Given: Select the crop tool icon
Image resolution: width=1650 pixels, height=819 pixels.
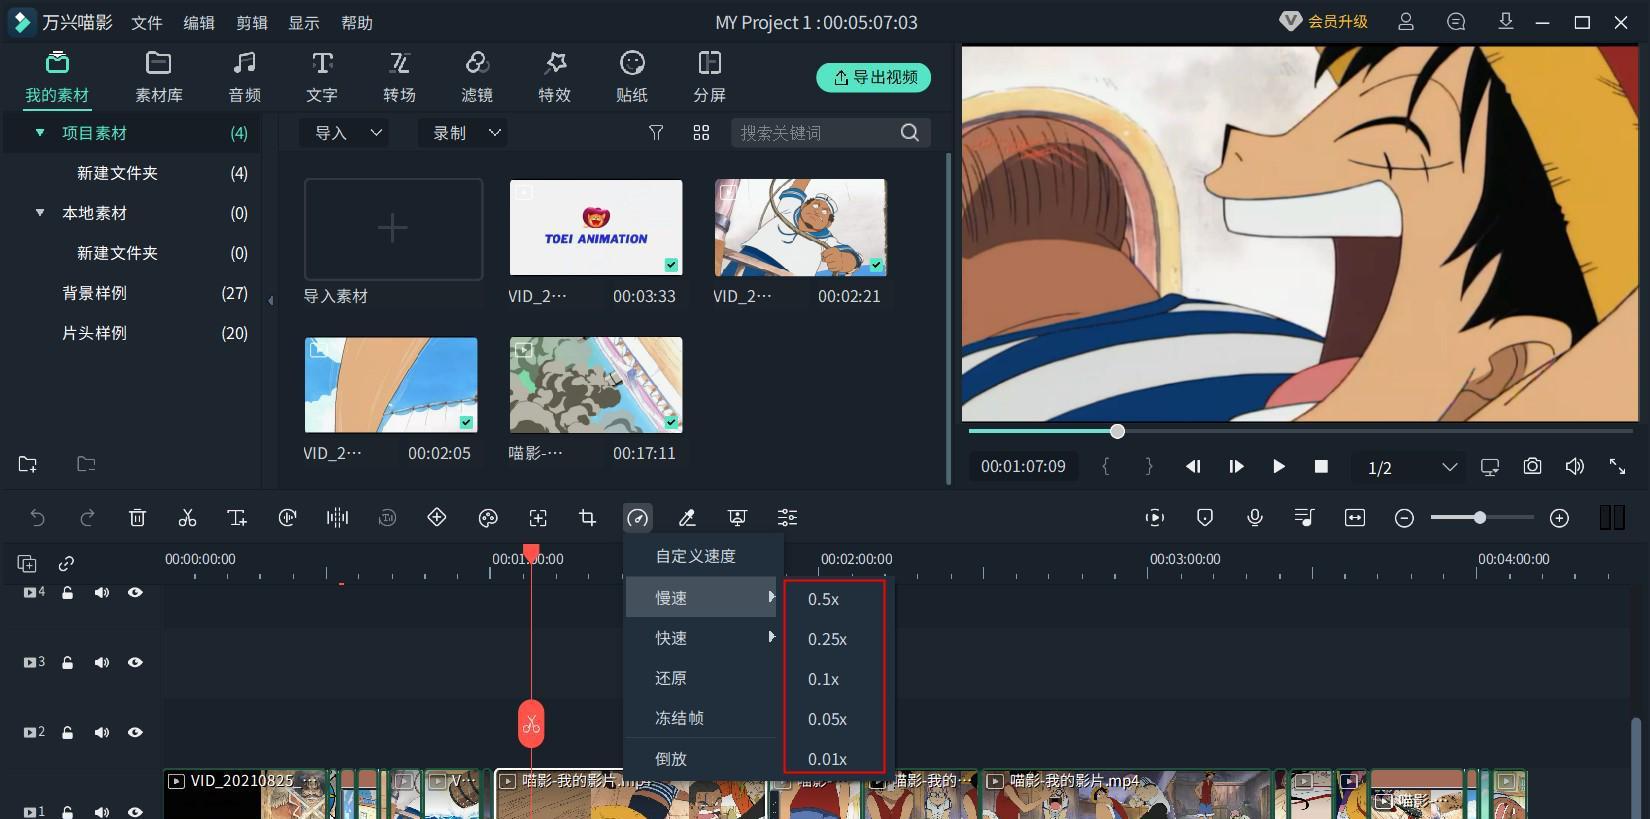Looking at the screenshot, I should click(x=587, y=517).
